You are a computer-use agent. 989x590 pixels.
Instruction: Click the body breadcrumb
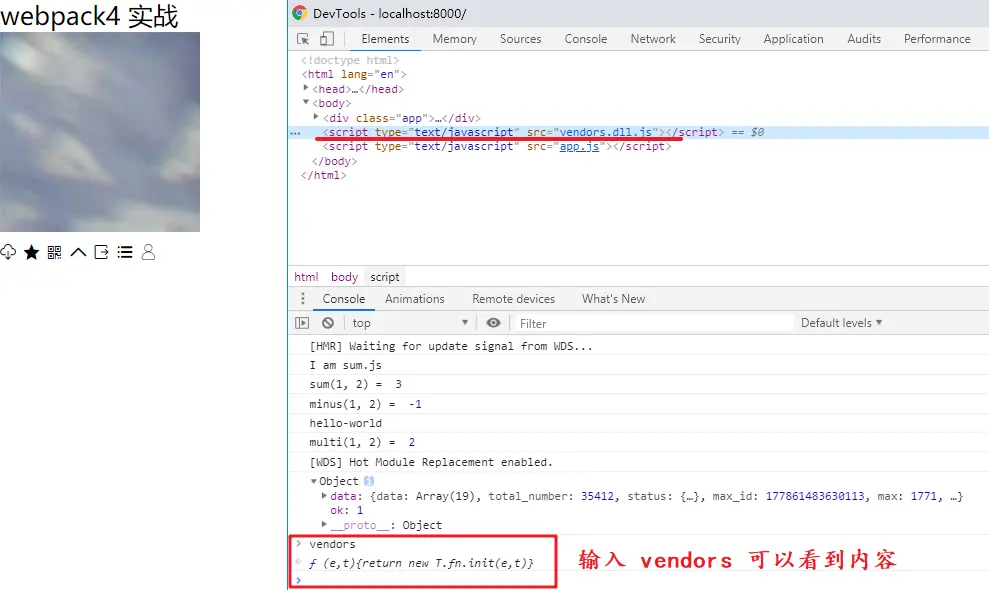click(x=344, y=277)
